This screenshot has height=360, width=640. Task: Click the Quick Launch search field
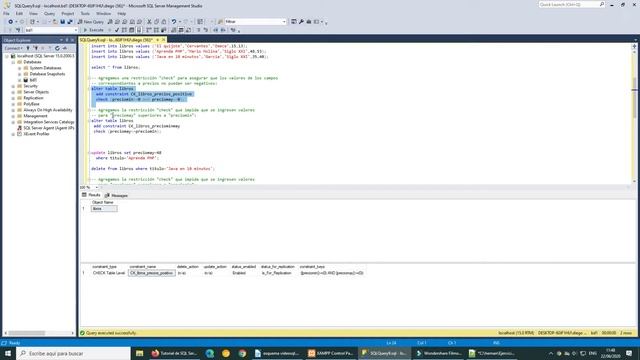[571, 4]
